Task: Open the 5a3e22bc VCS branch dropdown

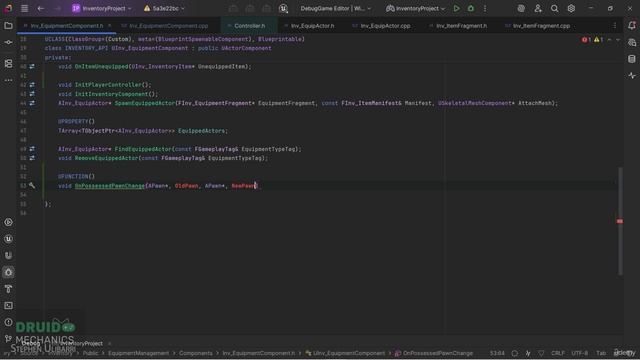Action: [x=164, y=8]
